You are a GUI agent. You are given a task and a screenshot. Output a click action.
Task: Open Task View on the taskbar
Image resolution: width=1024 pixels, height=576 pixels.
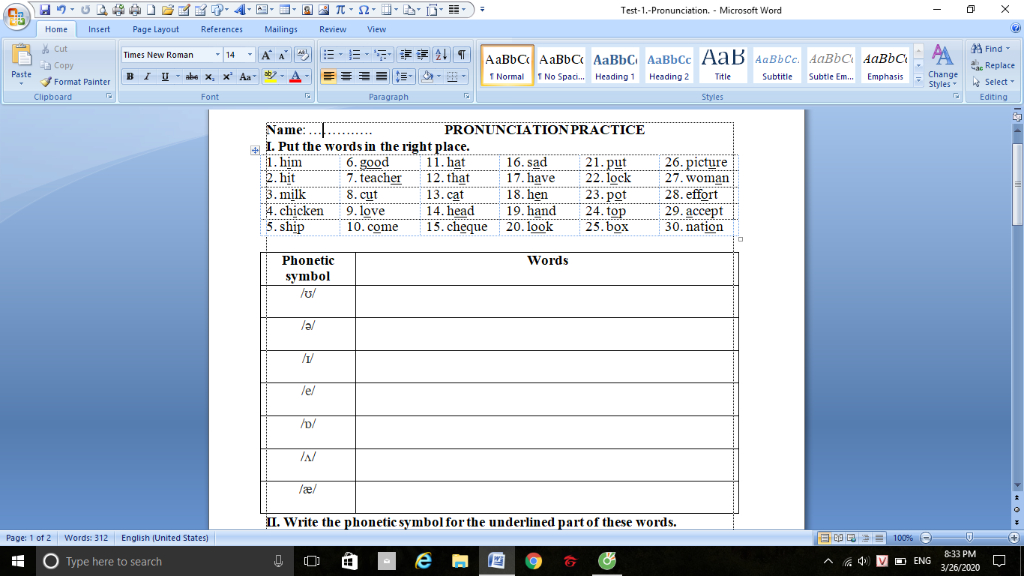point(312,561)
